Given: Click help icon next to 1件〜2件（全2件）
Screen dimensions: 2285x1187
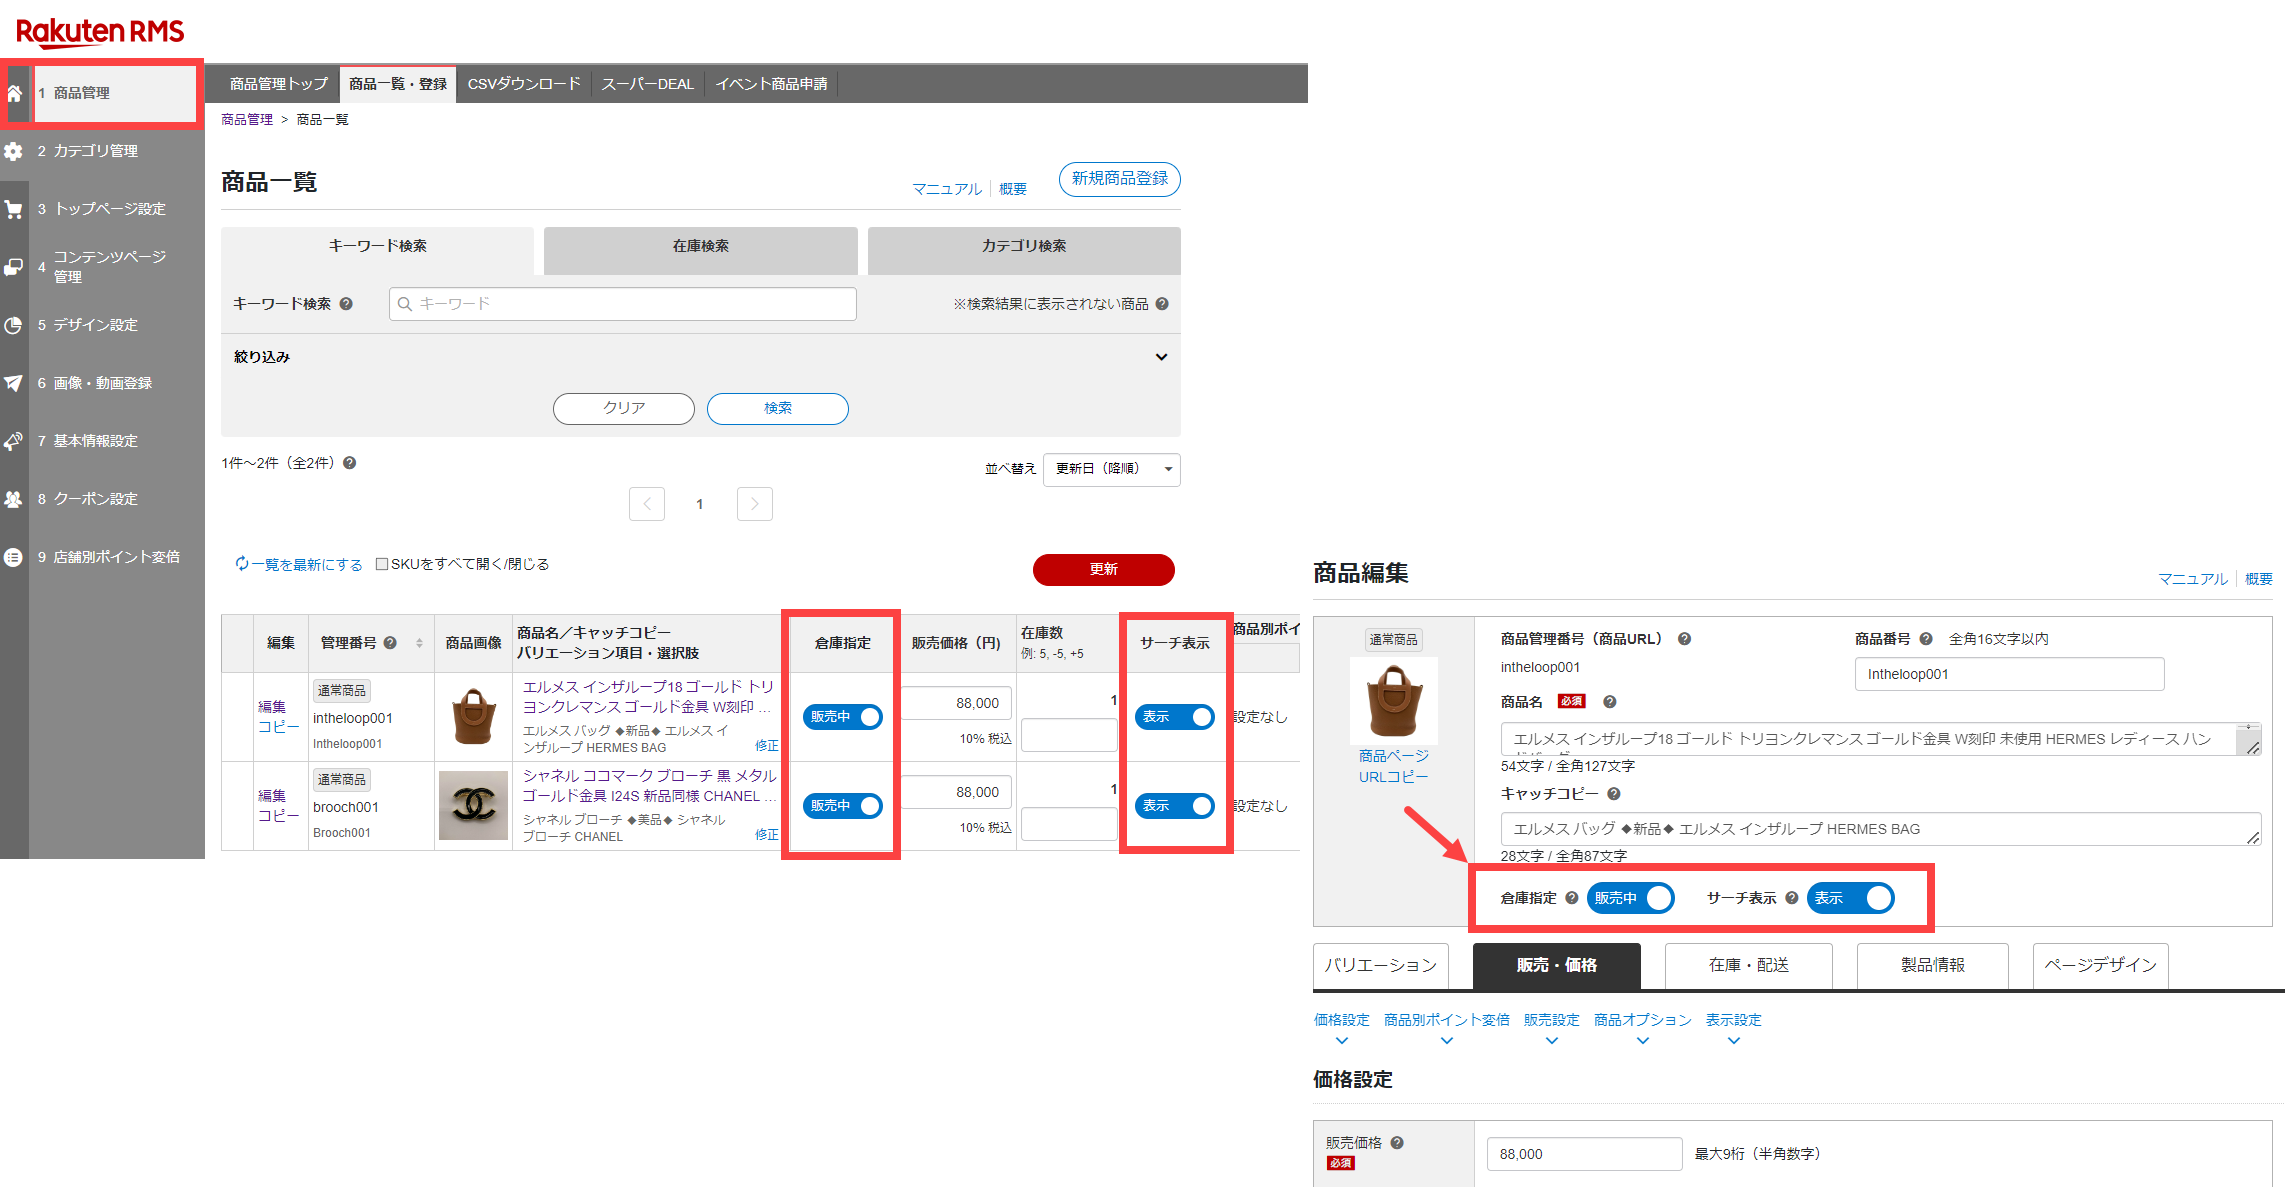Looking at the screenshot, I should tap(350, 463).
